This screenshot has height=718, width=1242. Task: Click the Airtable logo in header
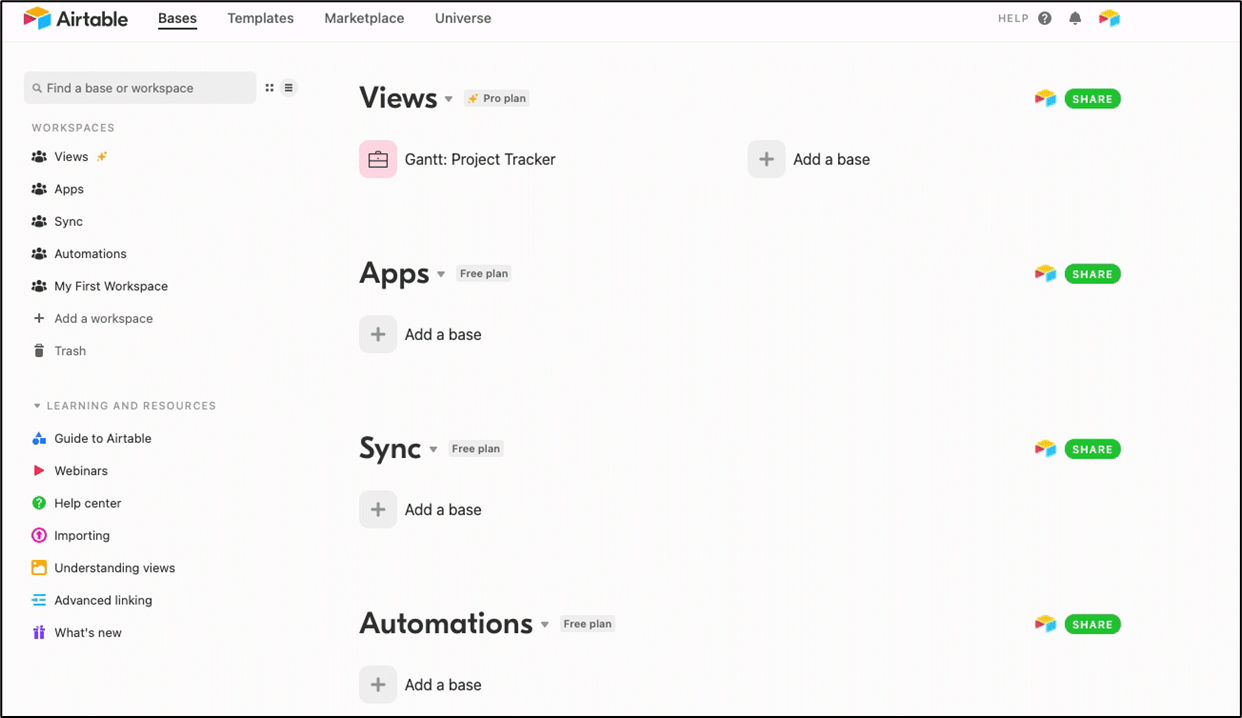[76, 19]
